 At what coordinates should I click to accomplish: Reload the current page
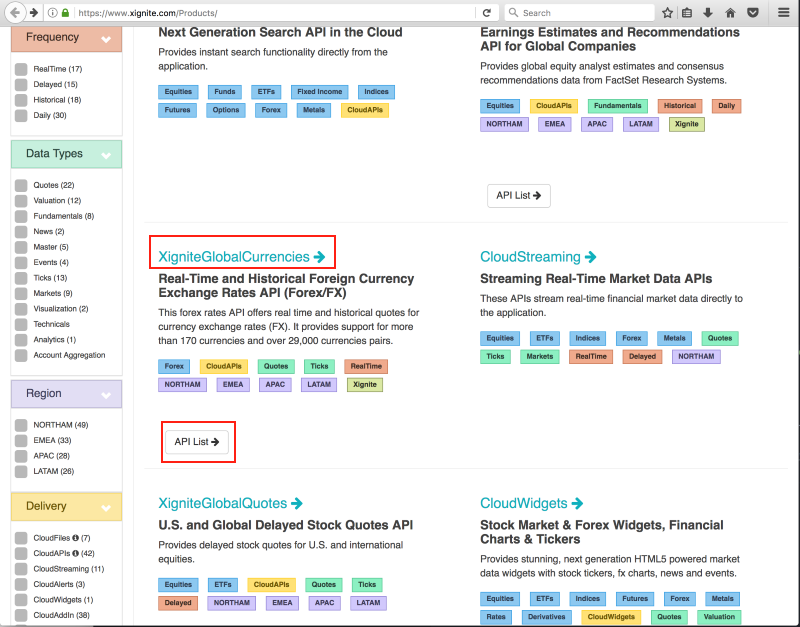pos(487,13)
